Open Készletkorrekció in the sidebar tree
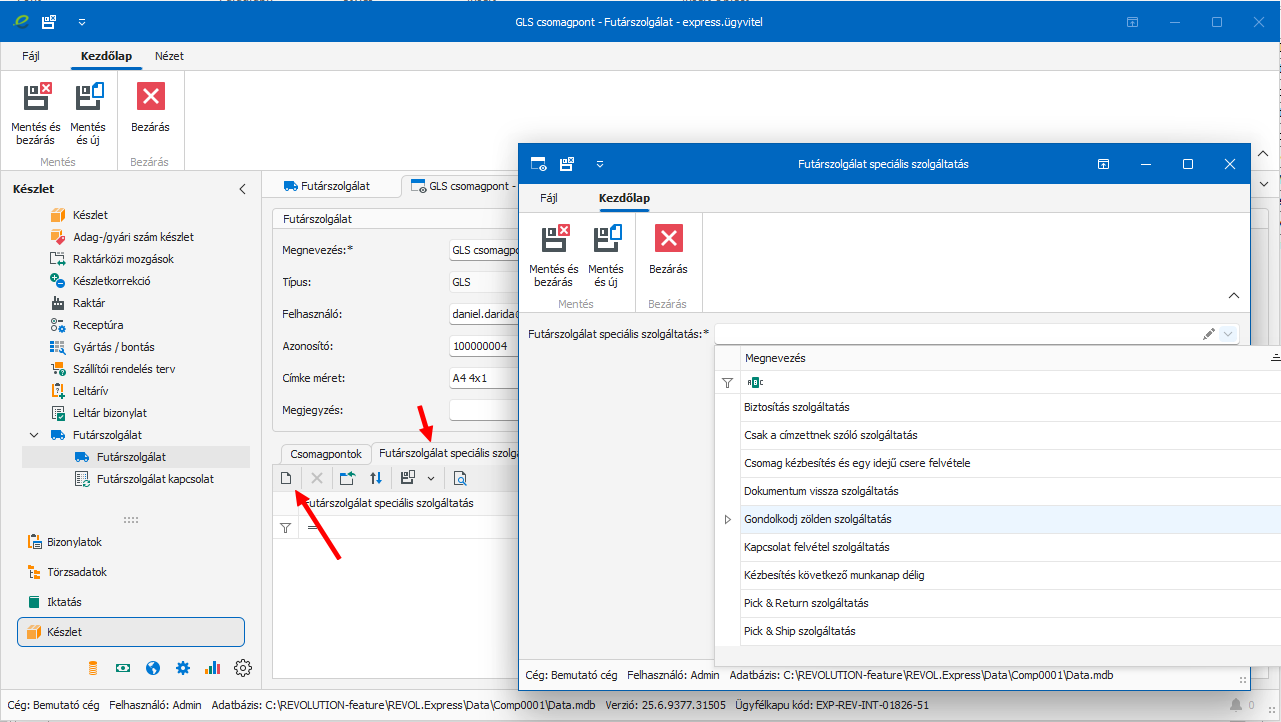Viewport: 1281px width, 722px height. pyautogui.click(x=111, y=281)
